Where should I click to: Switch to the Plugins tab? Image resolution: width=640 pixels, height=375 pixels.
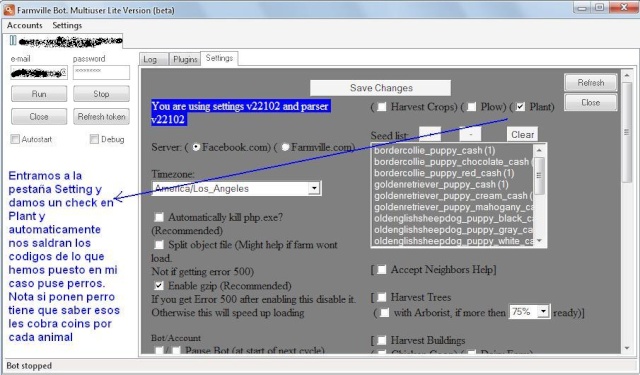click(185, 60)
